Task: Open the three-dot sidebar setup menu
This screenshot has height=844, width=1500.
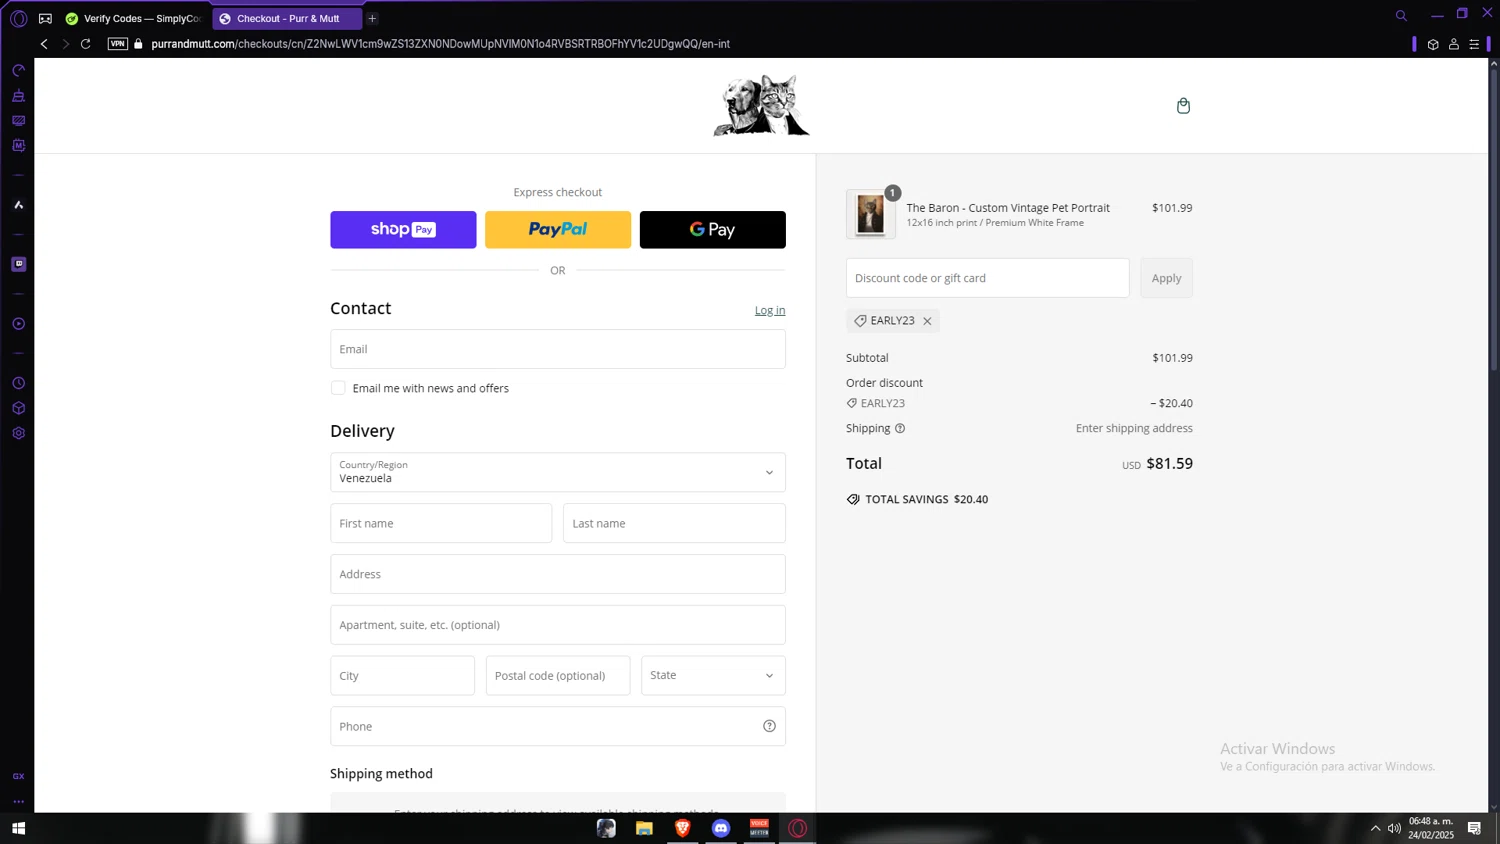Action: (x=18, y=801)
